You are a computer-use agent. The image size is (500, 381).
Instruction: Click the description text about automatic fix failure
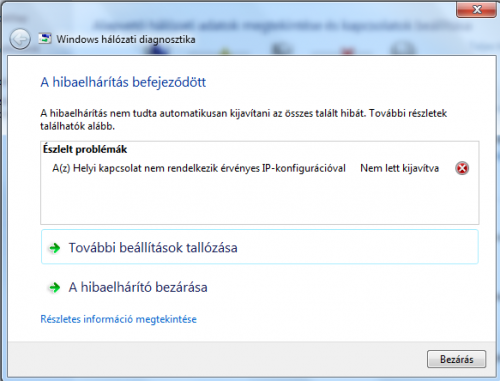point(243,120)
